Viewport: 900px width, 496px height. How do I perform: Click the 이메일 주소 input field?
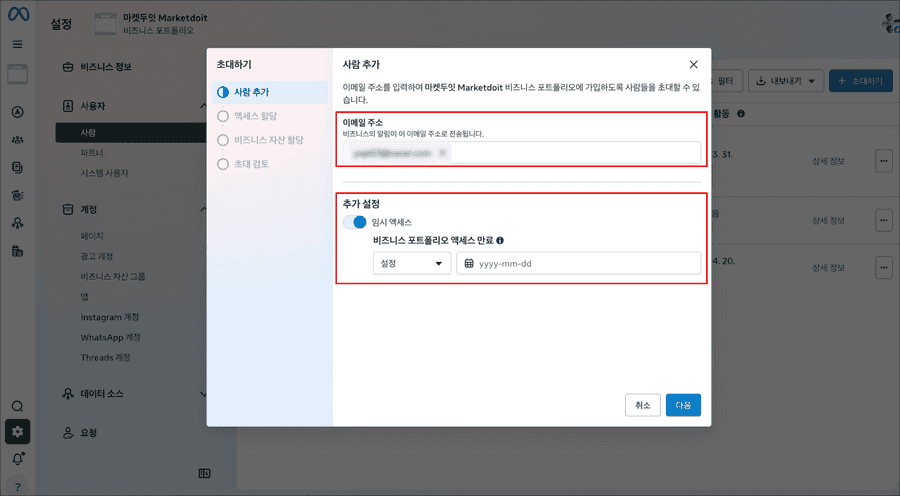click(x=522, y=153)
